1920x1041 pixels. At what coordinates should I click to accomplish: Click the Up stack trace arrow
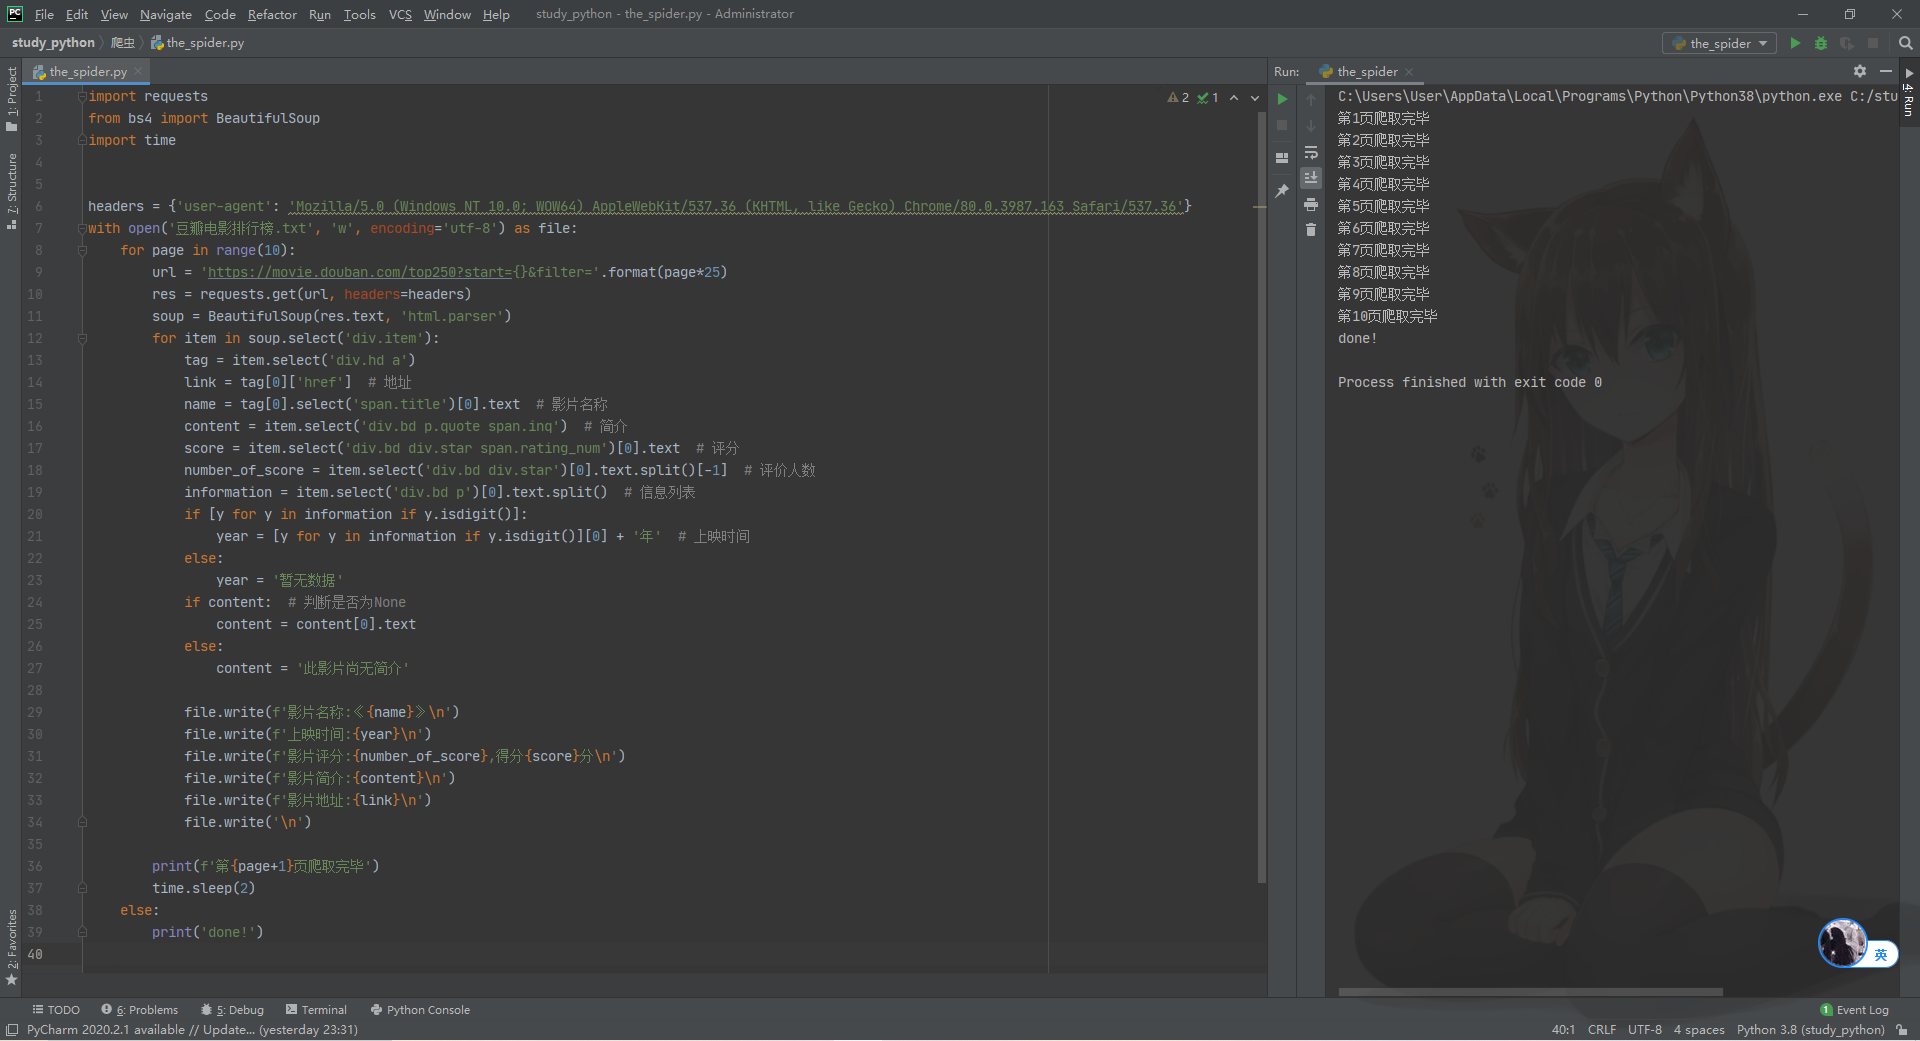tap(1311, 99)
